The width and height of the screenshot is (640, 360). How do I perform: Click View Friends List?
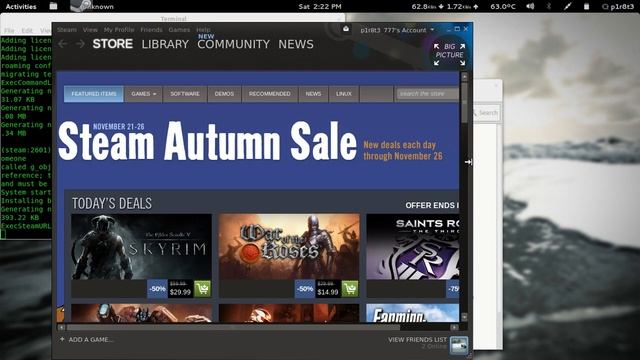click(x=417, y=340)
